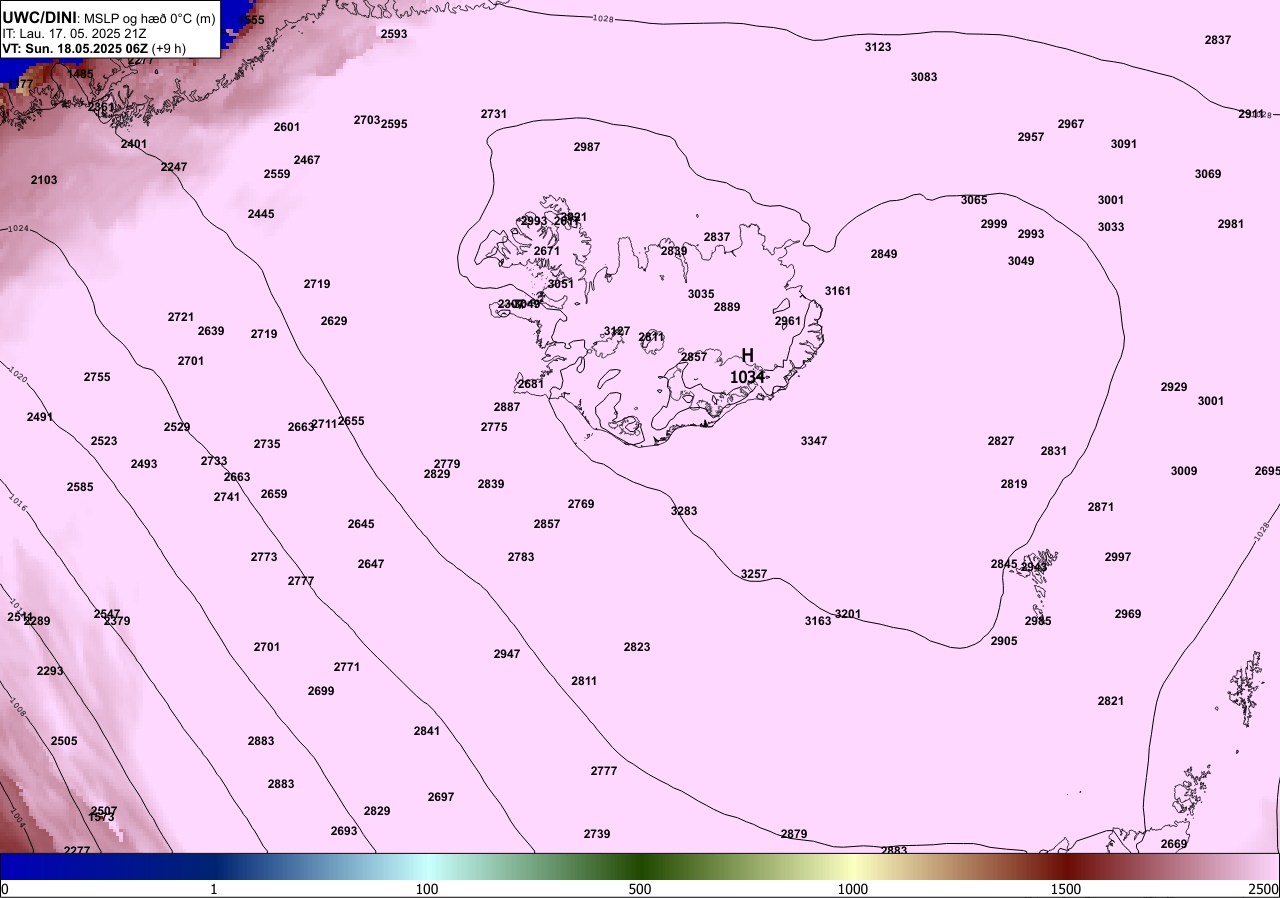
Task: Click the height value 2103
Action: [x=44, y=180]
